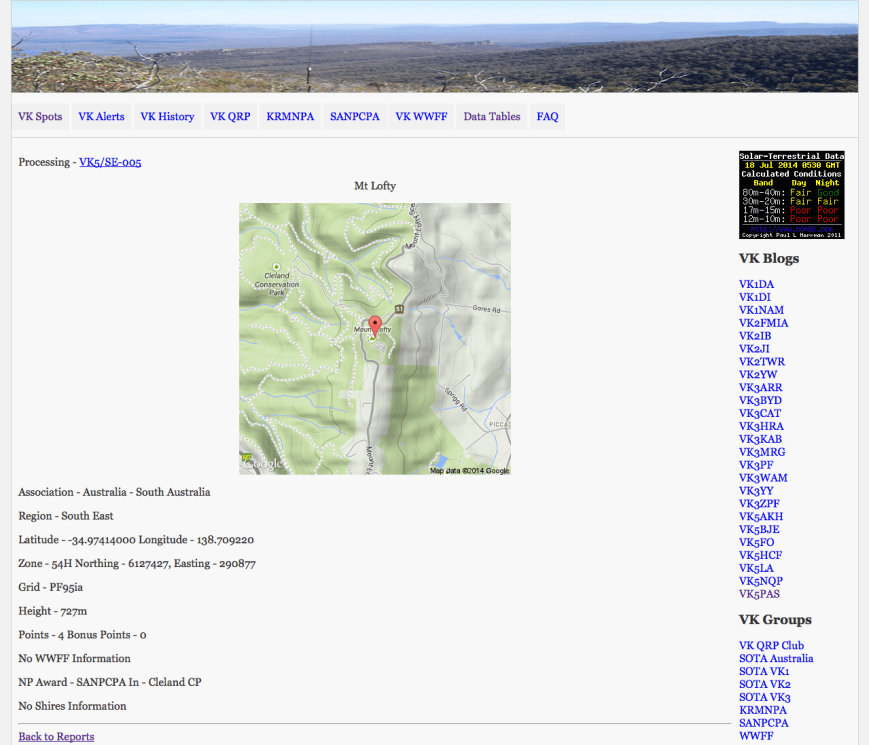Switch to the VK Spots tab
Screen dimensions: 869x745
(x=40, y=116)
